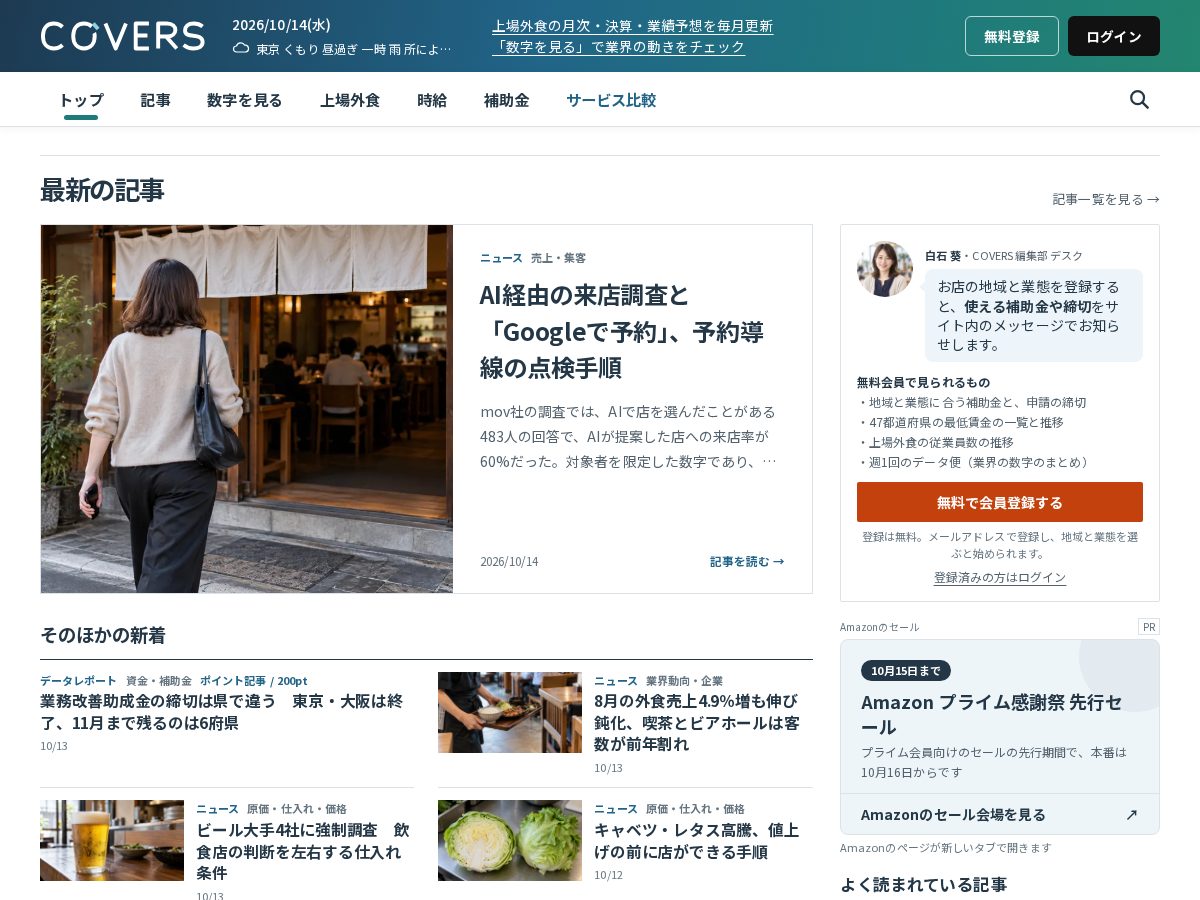Click 東京 くもり weather forecast text

[353, 48]
